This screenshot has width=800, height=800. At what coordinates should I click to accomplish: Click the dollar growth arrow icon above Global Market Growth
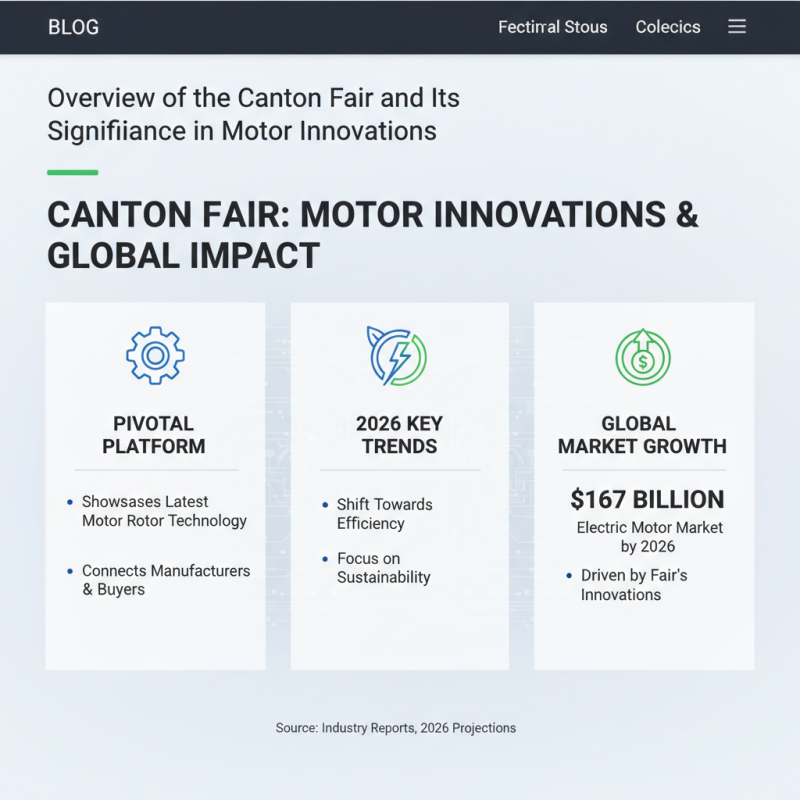pos(643,355)
